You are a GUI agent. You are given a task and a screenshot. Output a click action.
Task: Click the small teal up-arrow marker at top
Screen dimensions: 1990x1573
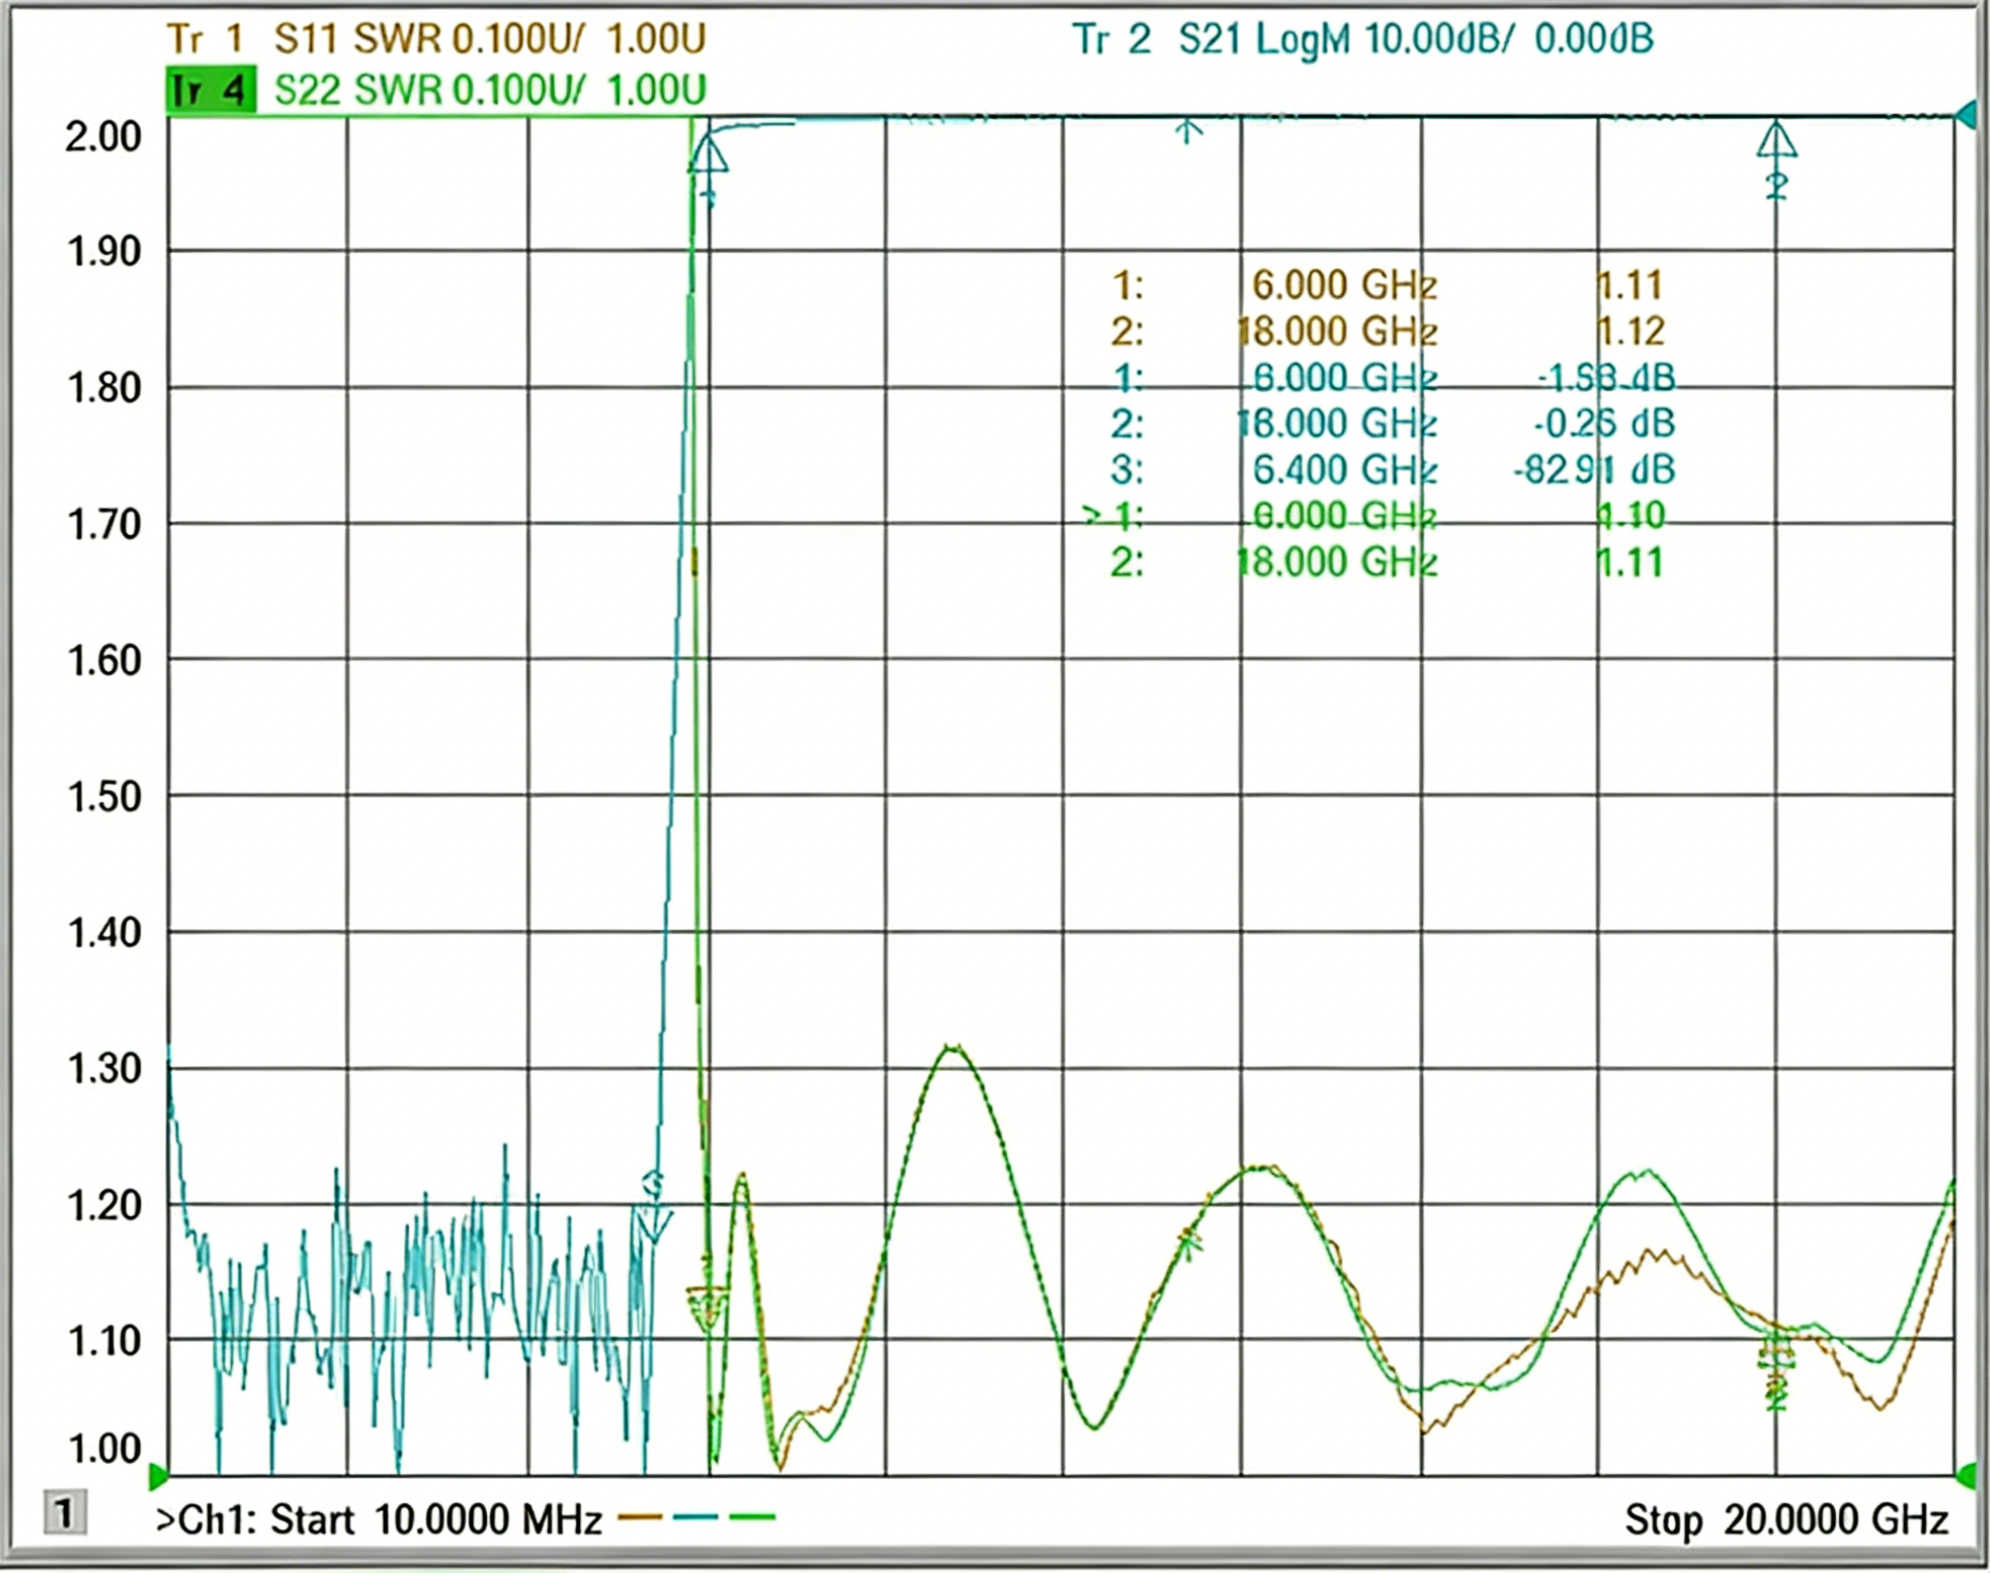point(1187,131)
